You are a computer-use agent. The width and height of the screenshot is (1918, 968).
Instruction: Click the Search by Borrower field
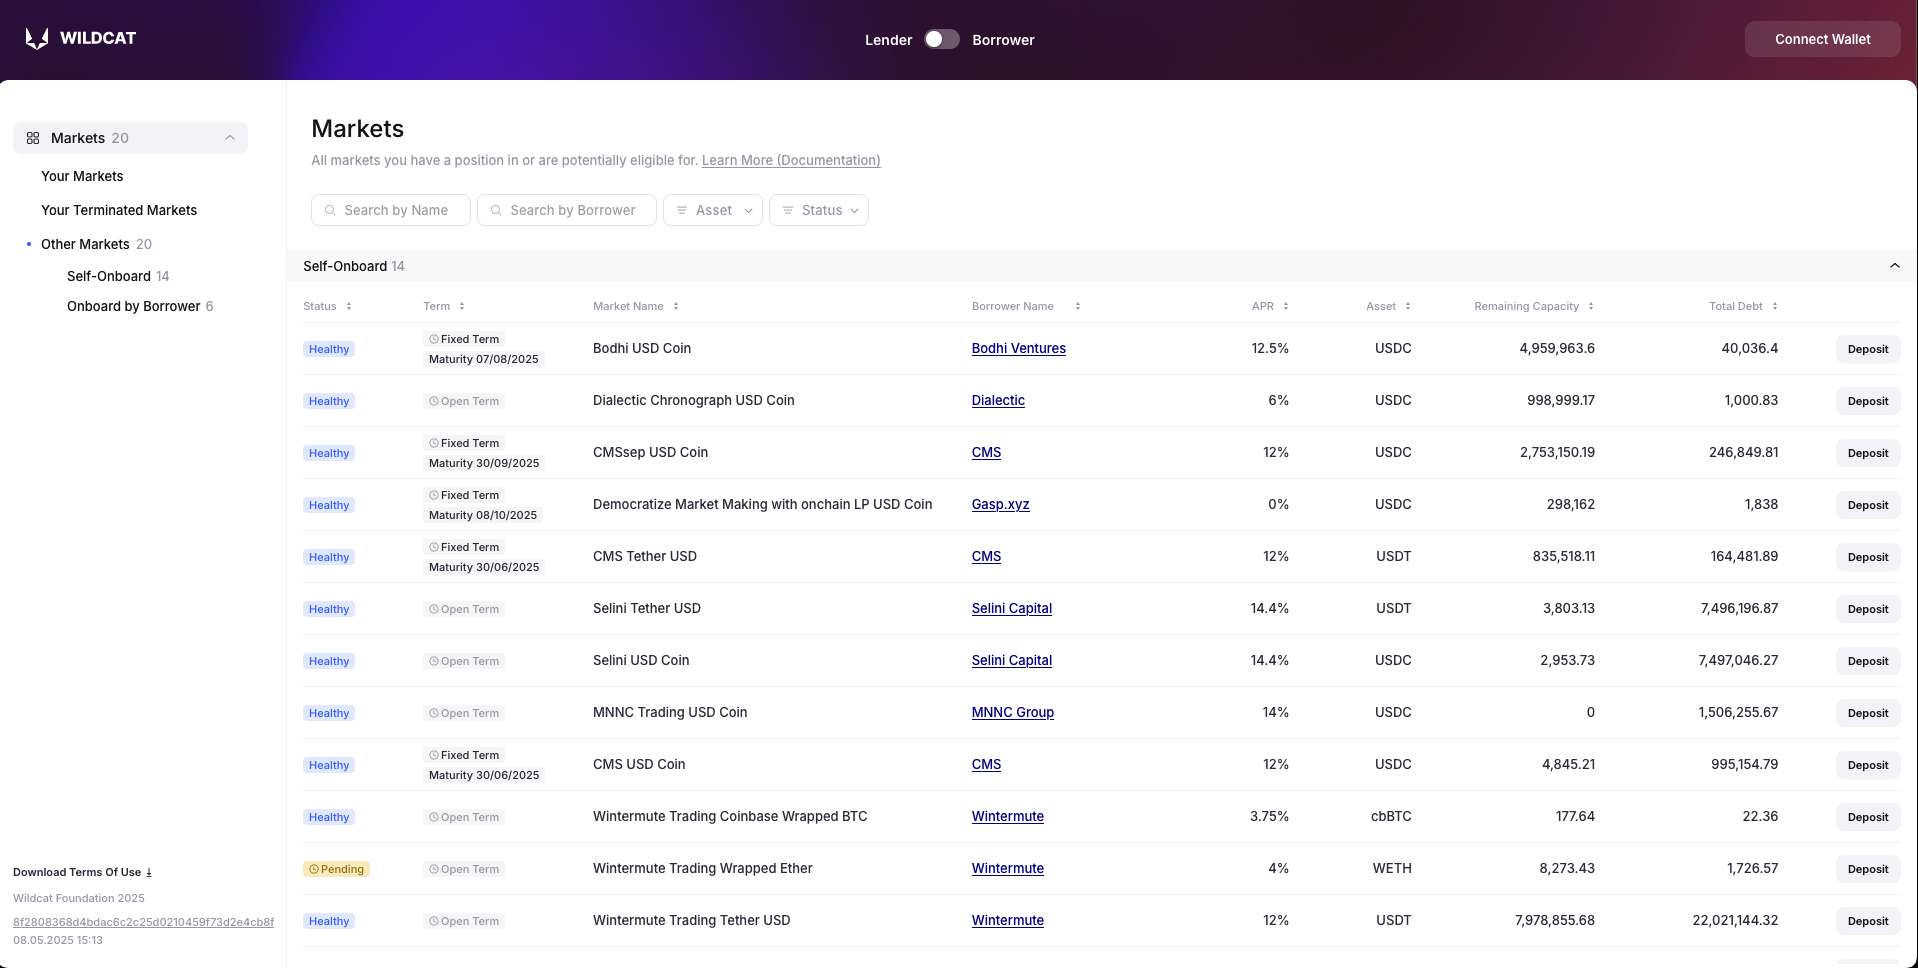(x=567, y=210)
